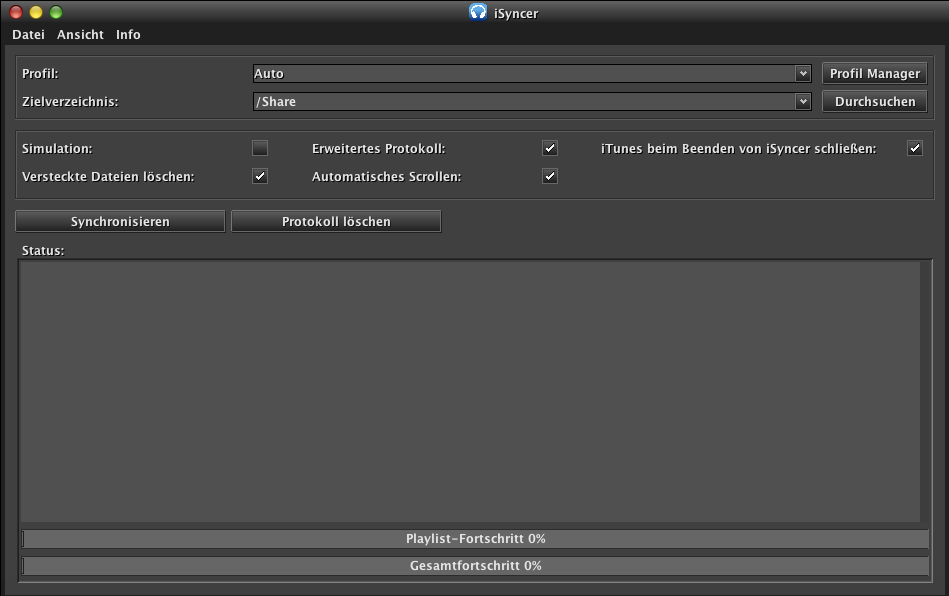949x596 pixels.
Task: Click the Playlist-Fortschritt progress bar
Action: point(475,539)
